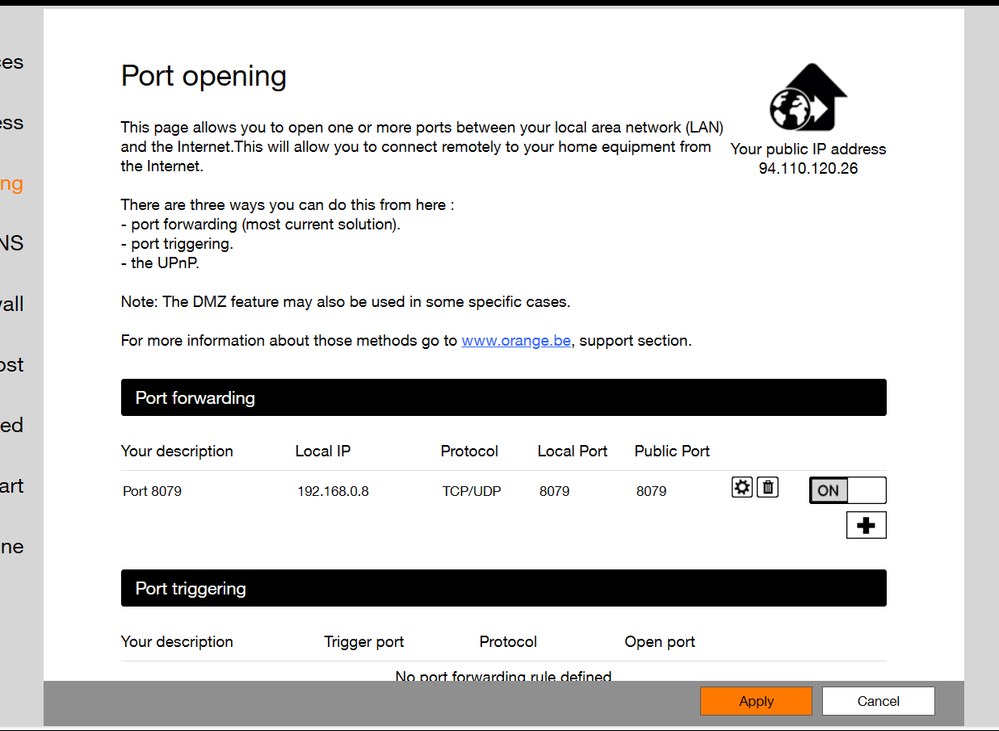
Task: Edit the Port 8079 rule via gear icon
Action: pyautogui.click(x=742, y=488)
